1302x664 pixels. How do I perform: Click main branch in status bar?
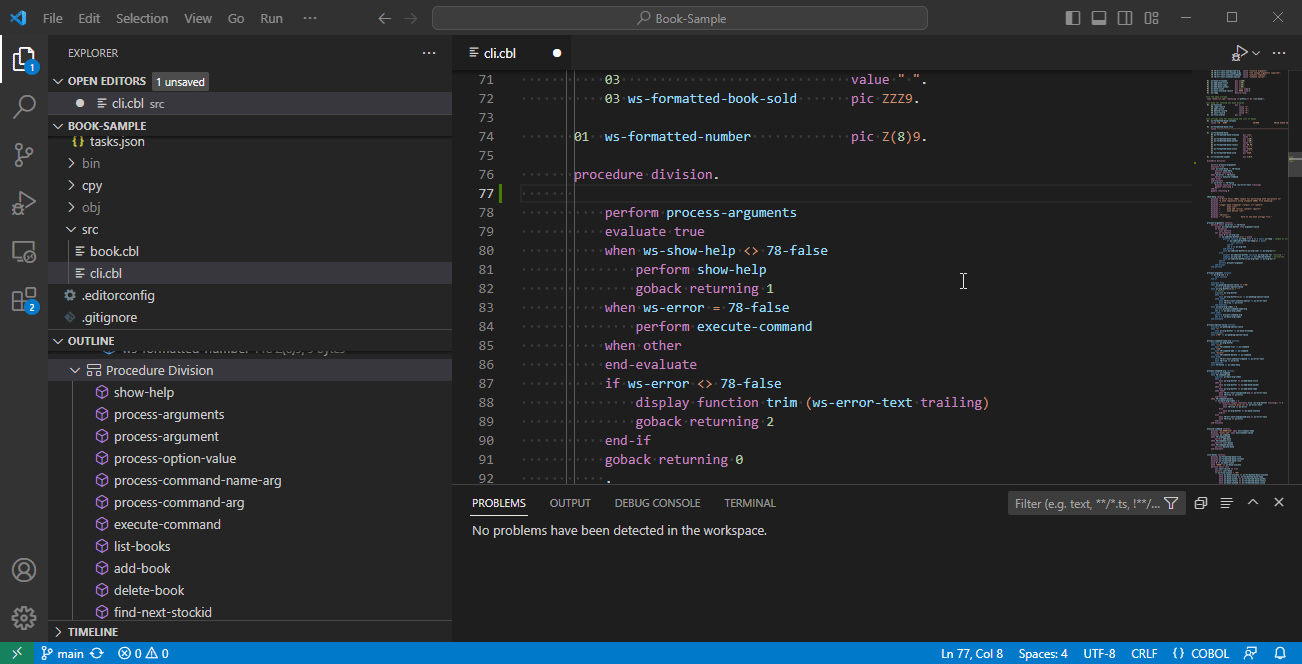point(62,653)
